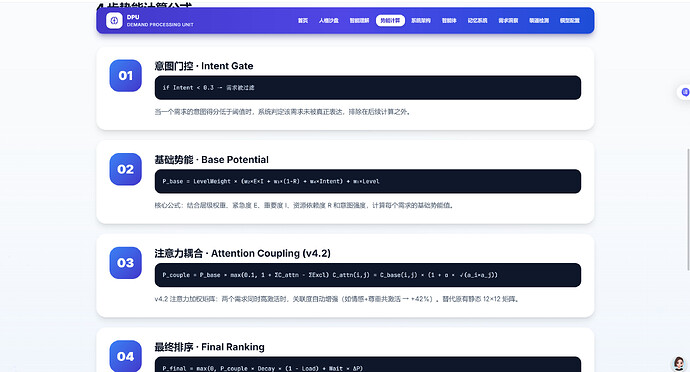
Task: Open the floating widget icon at right edge
Action: (684, 92)
